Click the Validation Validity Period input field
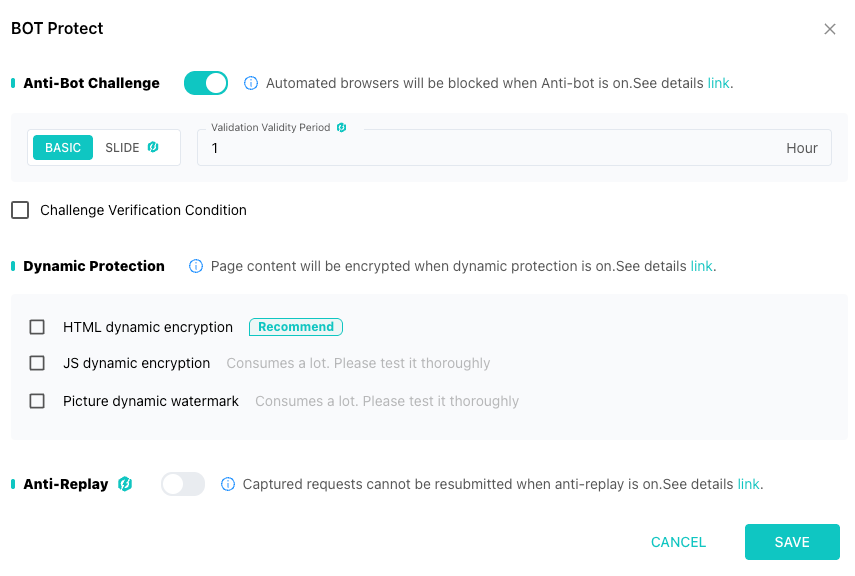Viewport: 855px width, 576px height. click(x=490, y=148)
